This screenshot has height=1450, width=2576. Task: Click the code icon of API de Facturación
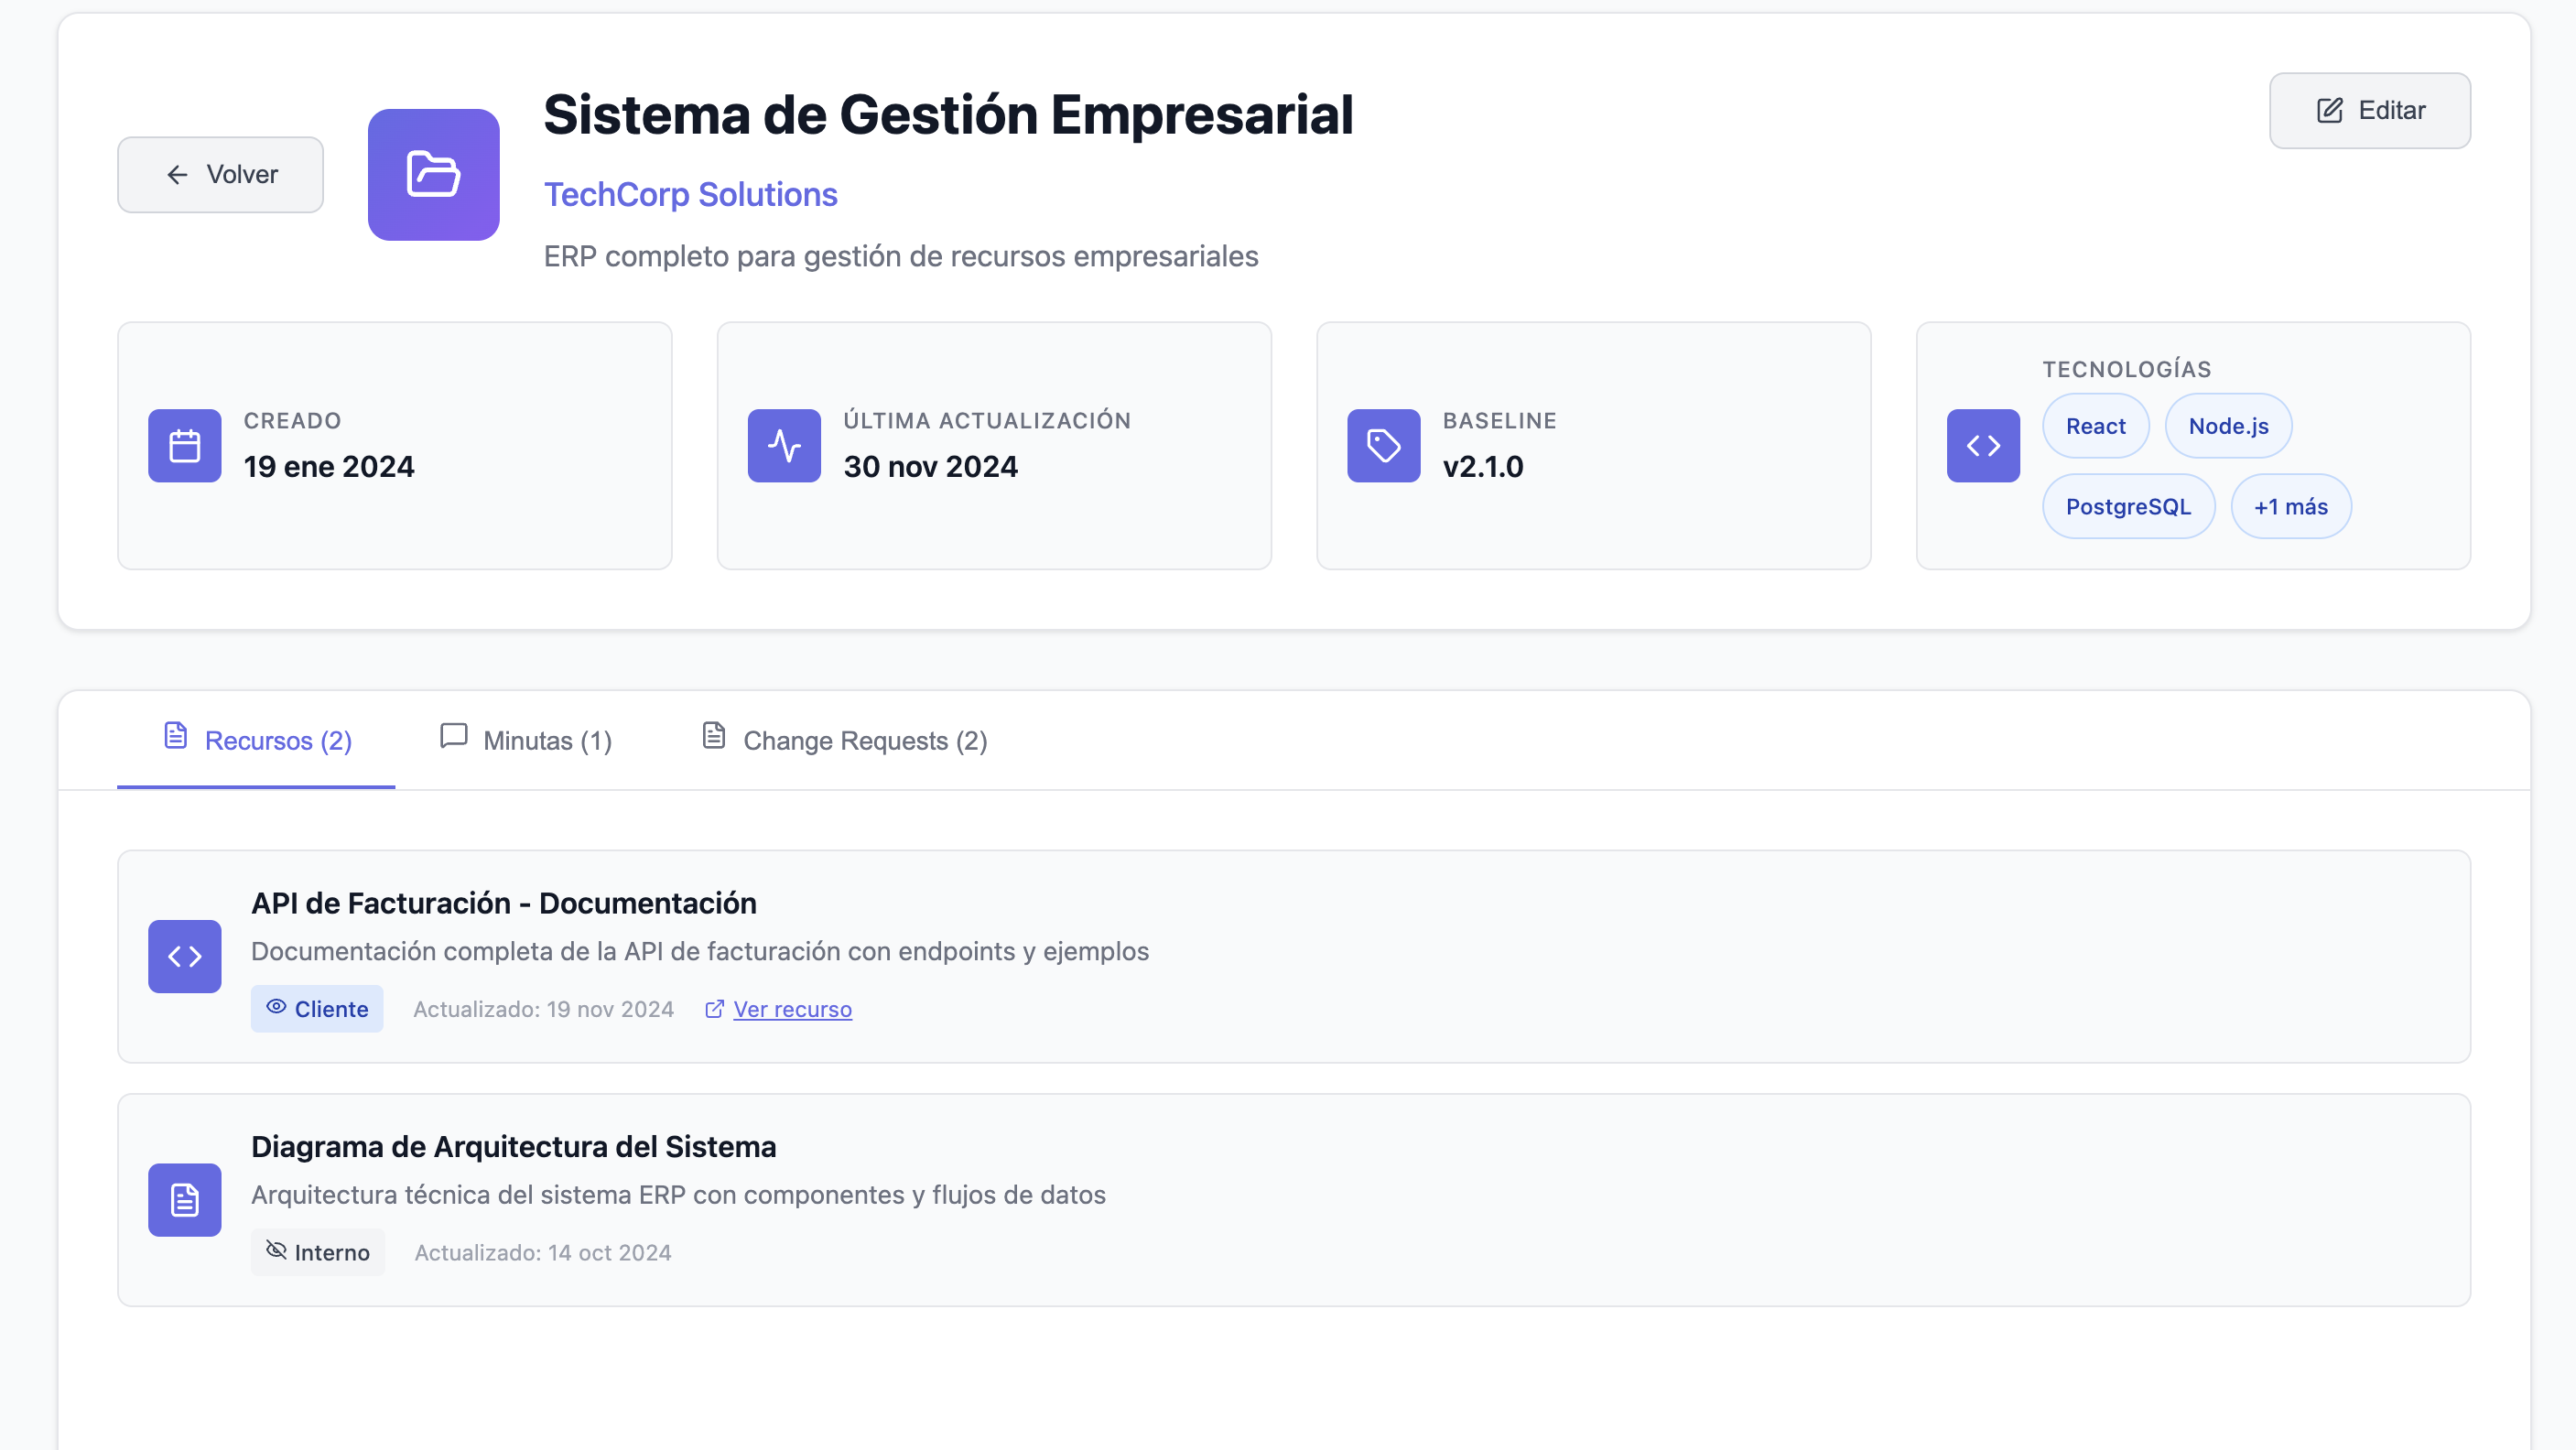tap(184, 957)
